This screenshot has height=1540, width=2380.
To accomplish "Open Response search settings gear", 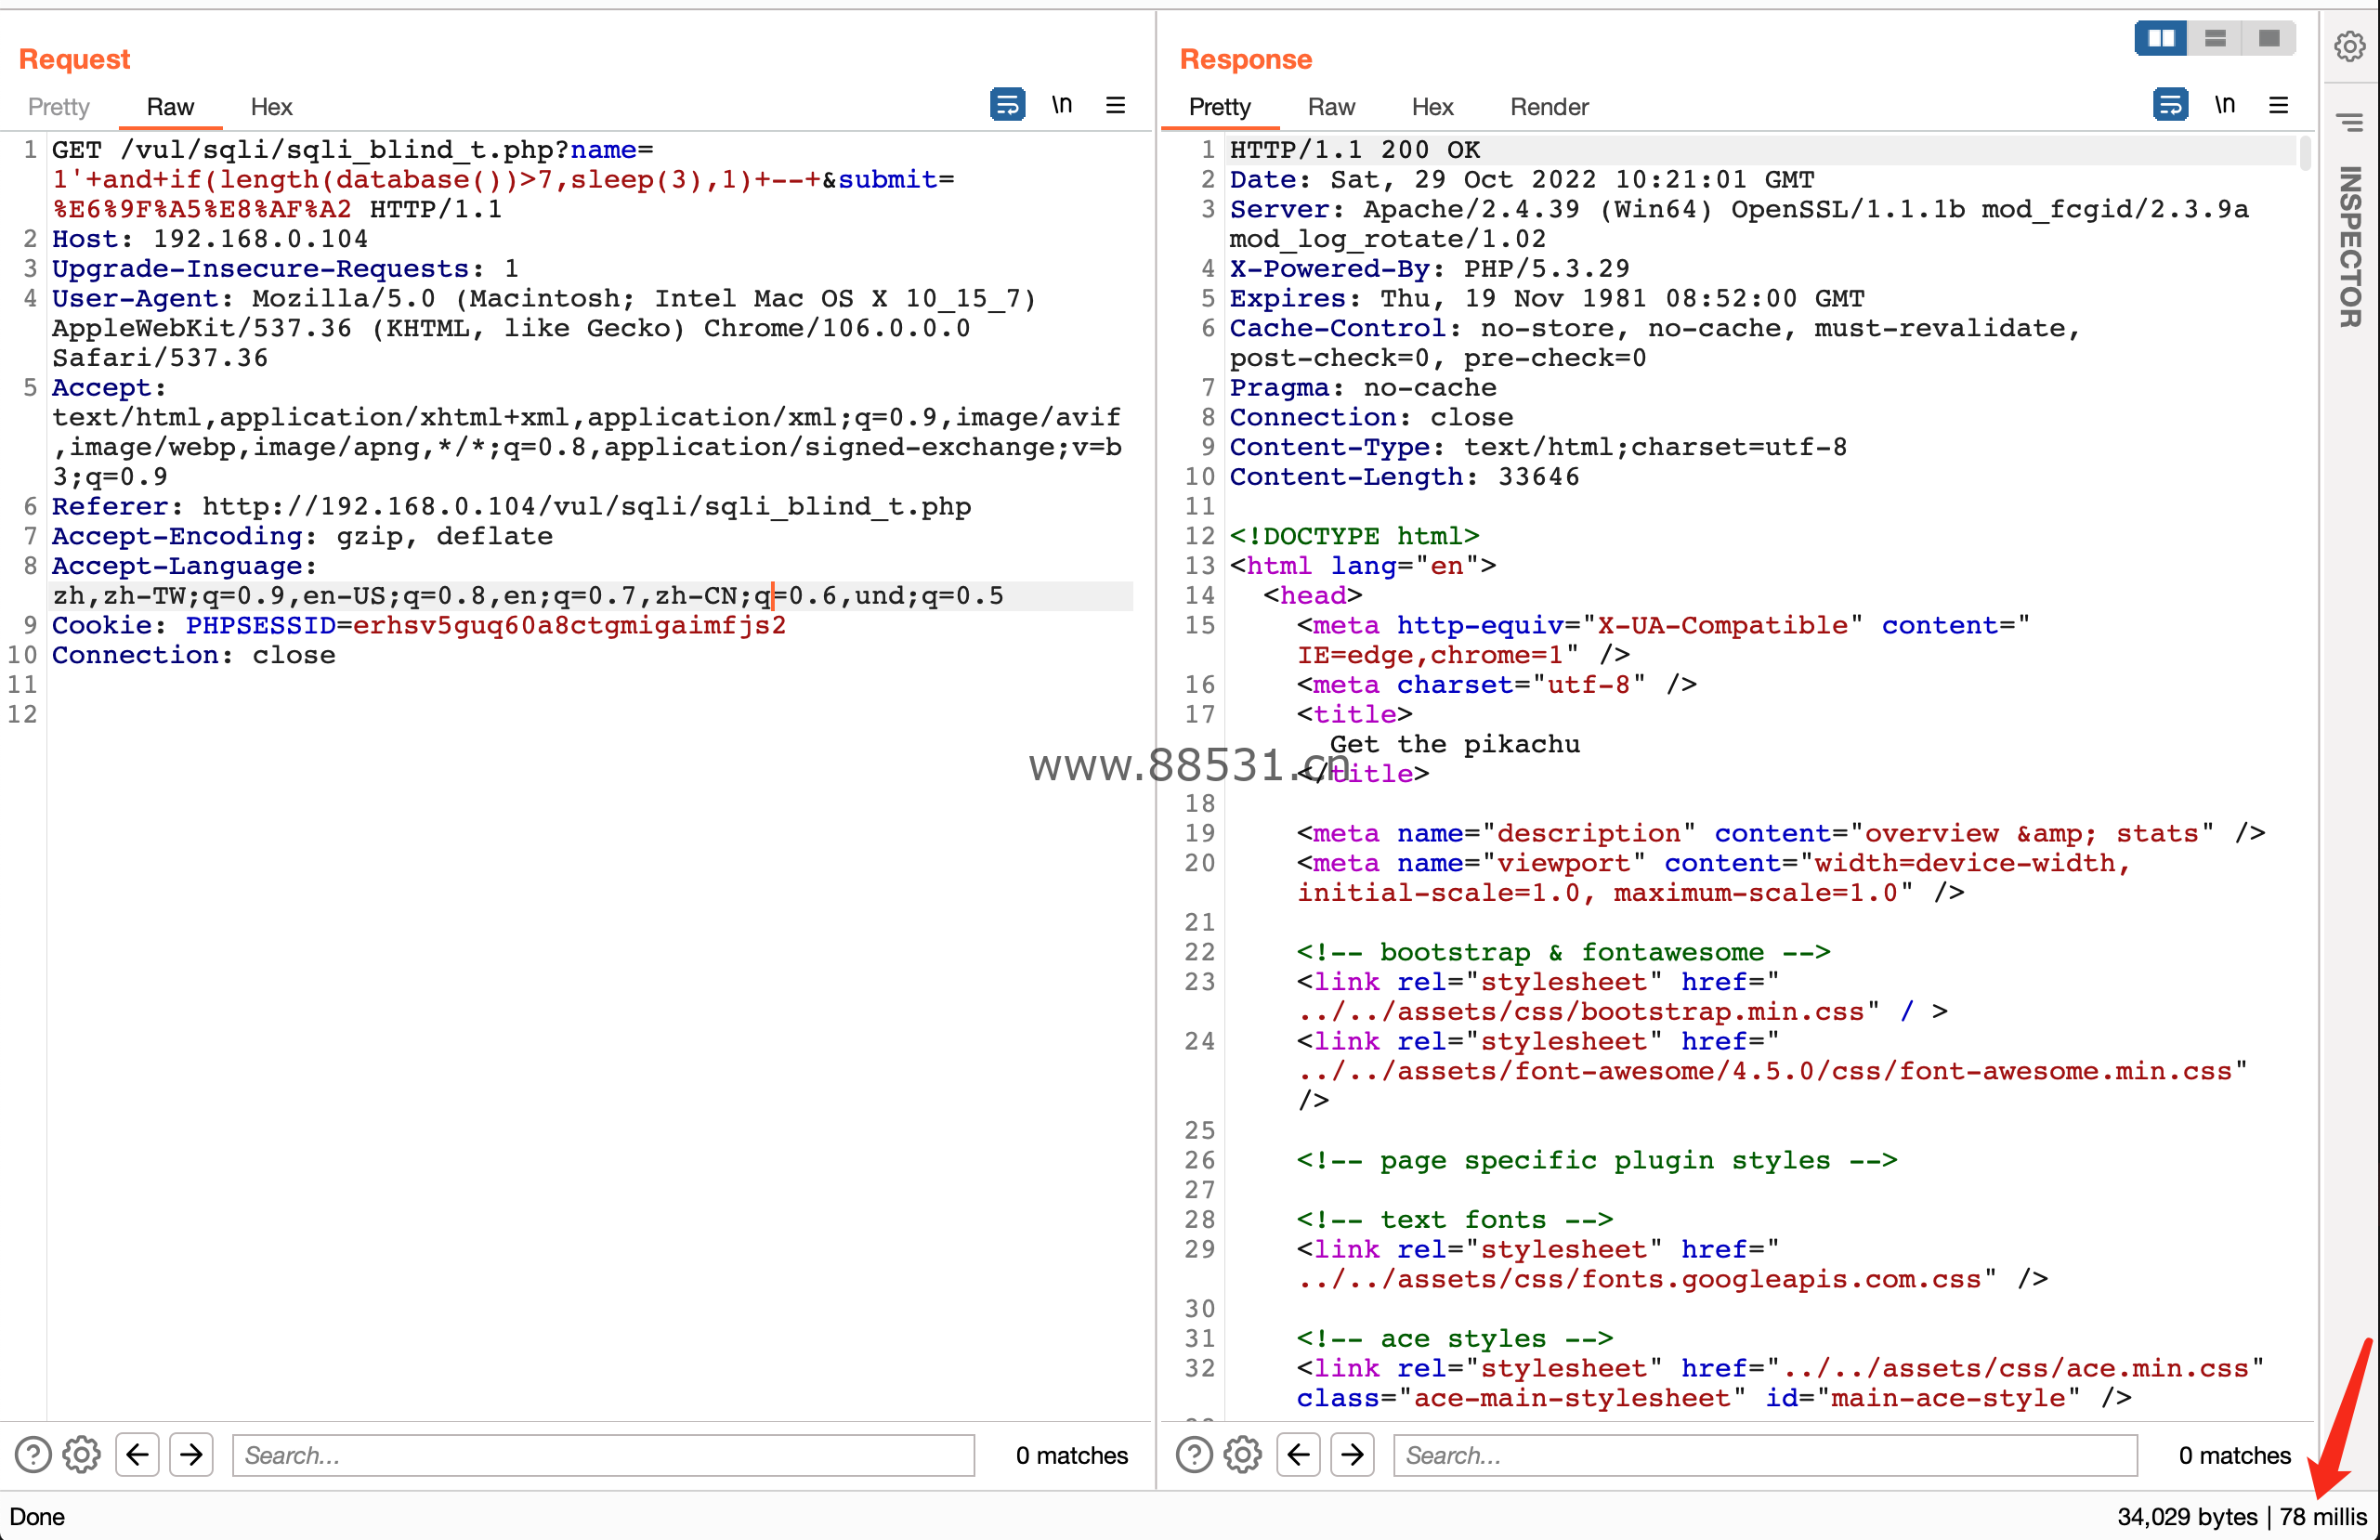I will point(1243,1455).
